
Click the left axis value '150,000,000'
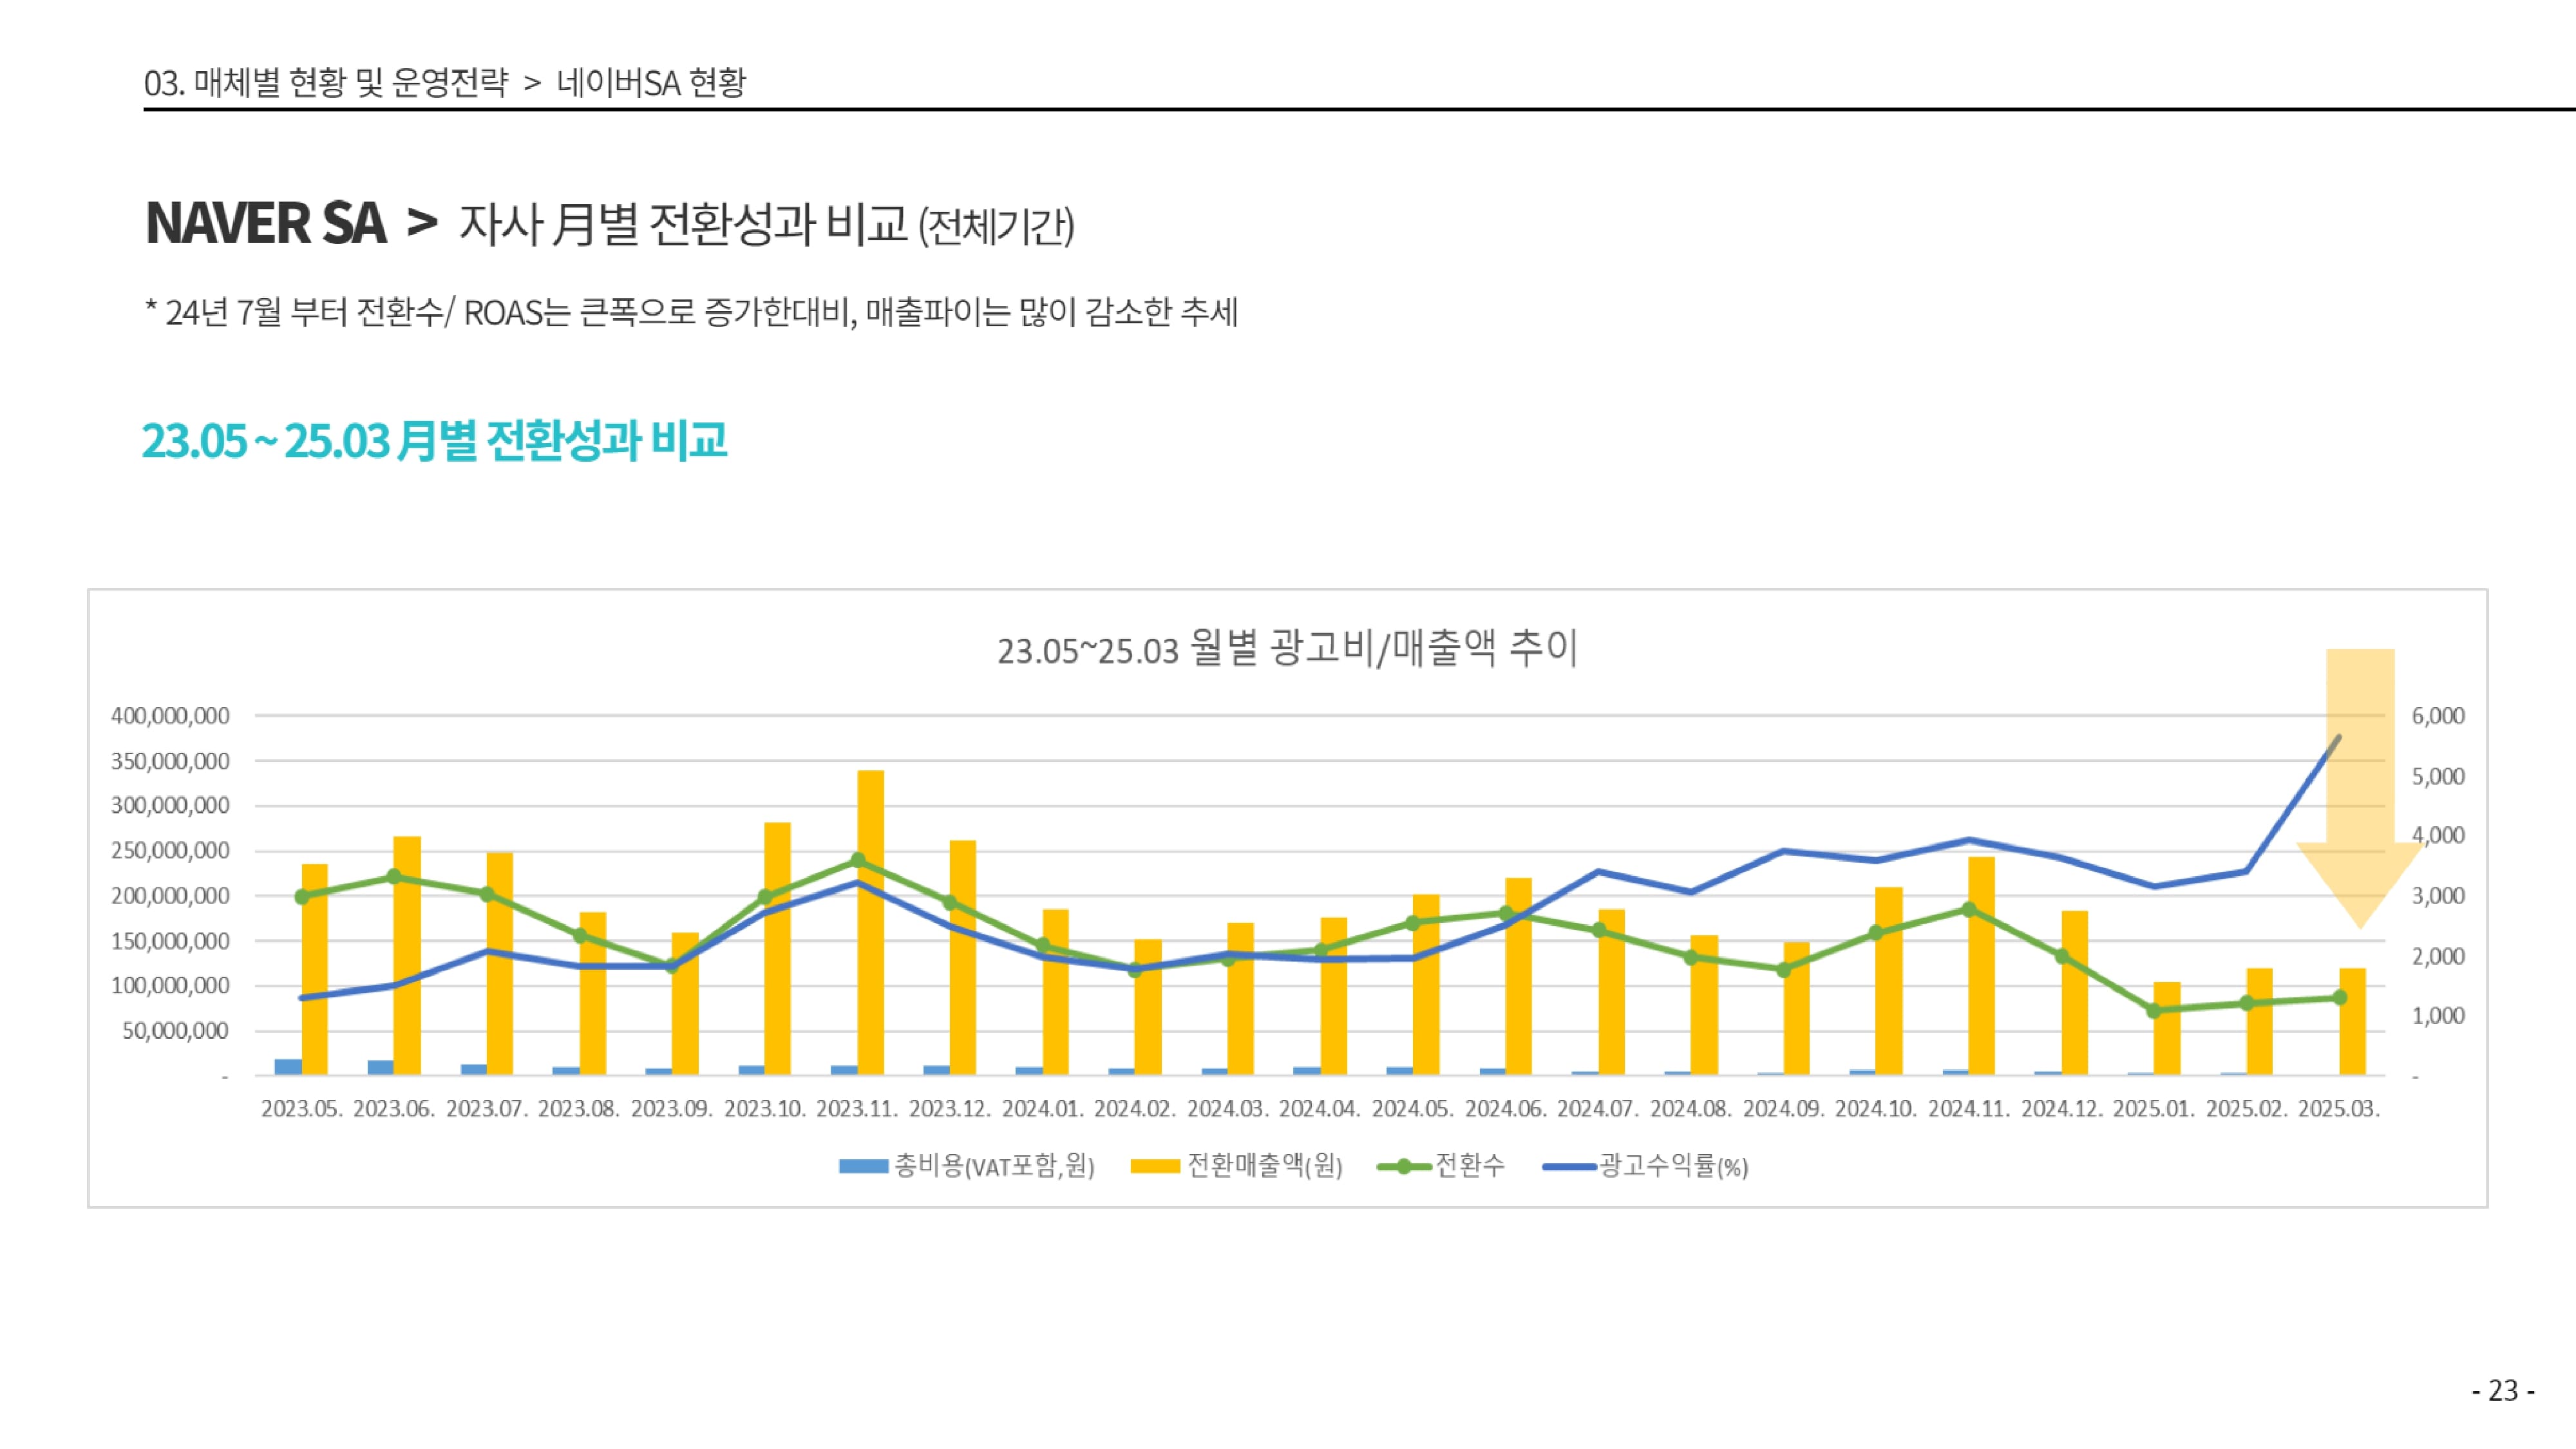170,941
